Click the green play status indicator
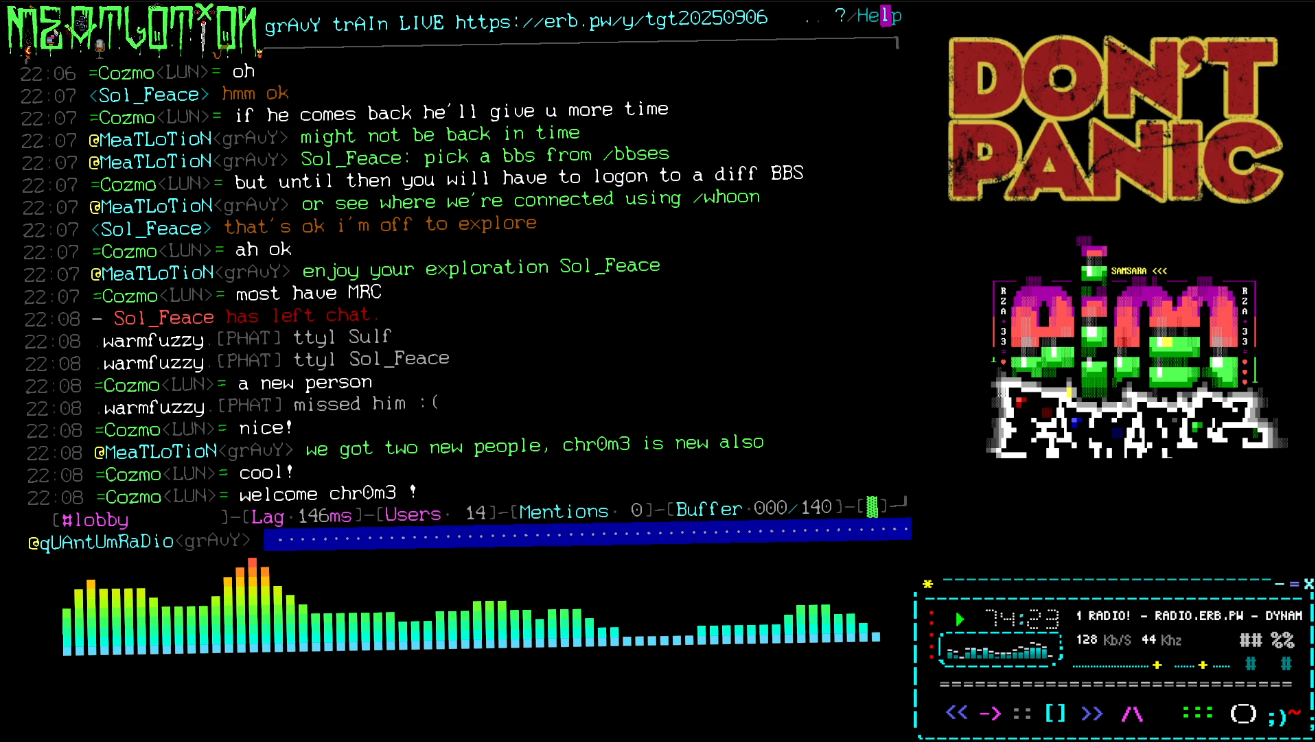This screenshot has height=742, width=1315. 960,620
